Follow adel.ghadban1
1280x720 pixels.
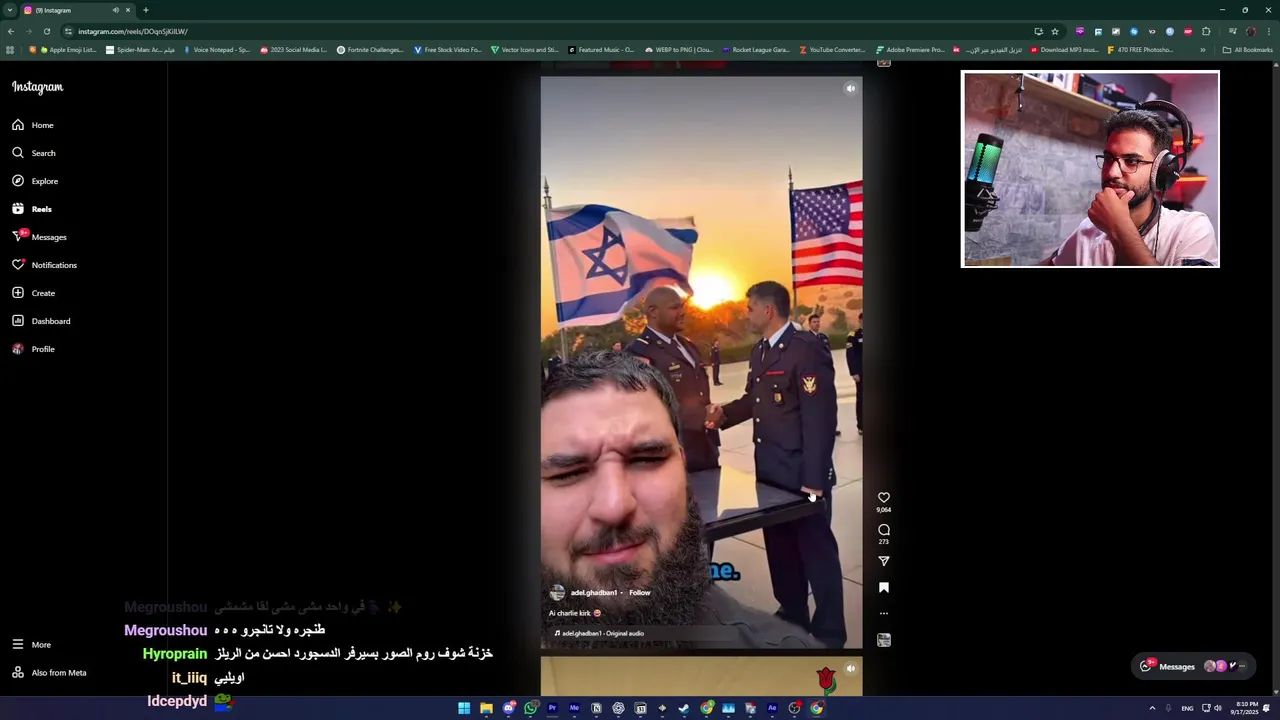[x=640, y=593]
